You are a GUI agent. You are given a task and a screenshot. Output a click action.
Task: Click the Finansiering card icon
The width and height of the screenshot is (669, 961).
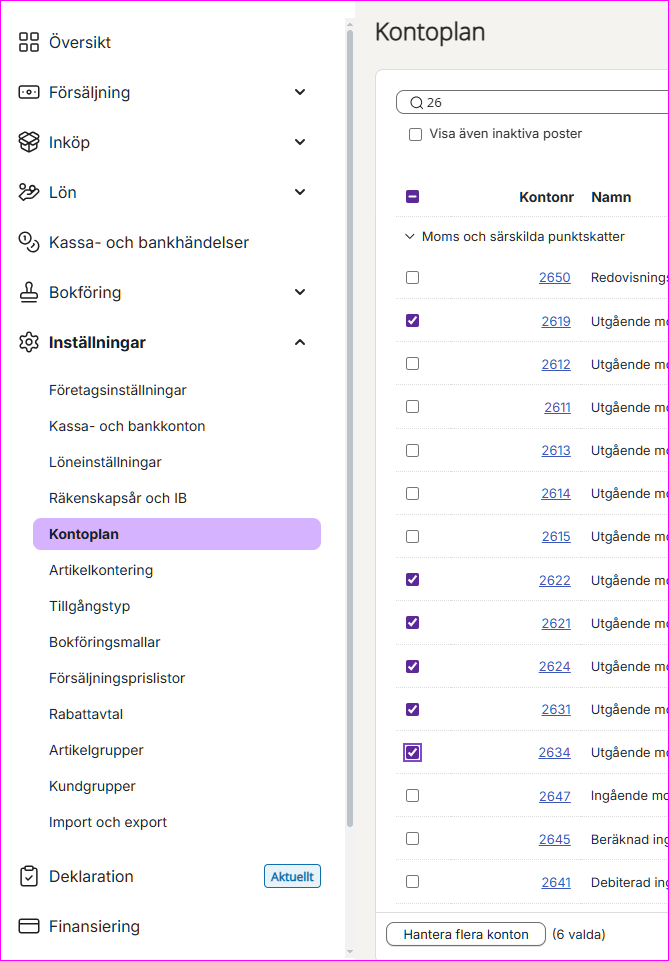tap(29, 926)
